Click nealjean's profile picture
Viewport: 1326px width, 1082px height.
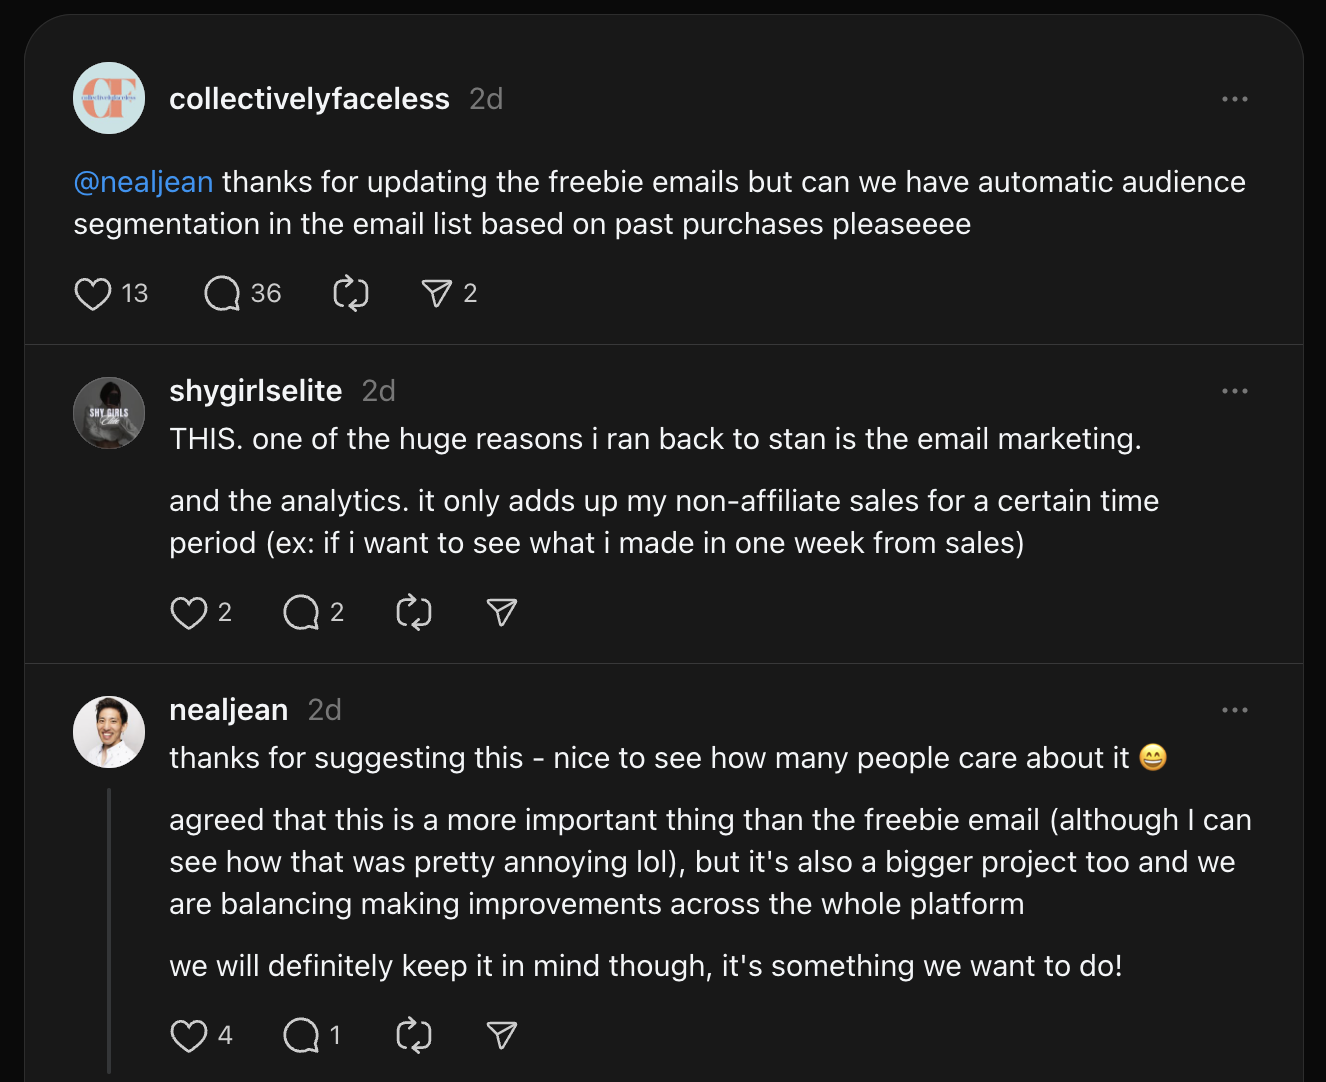click(x=109, y=732)
